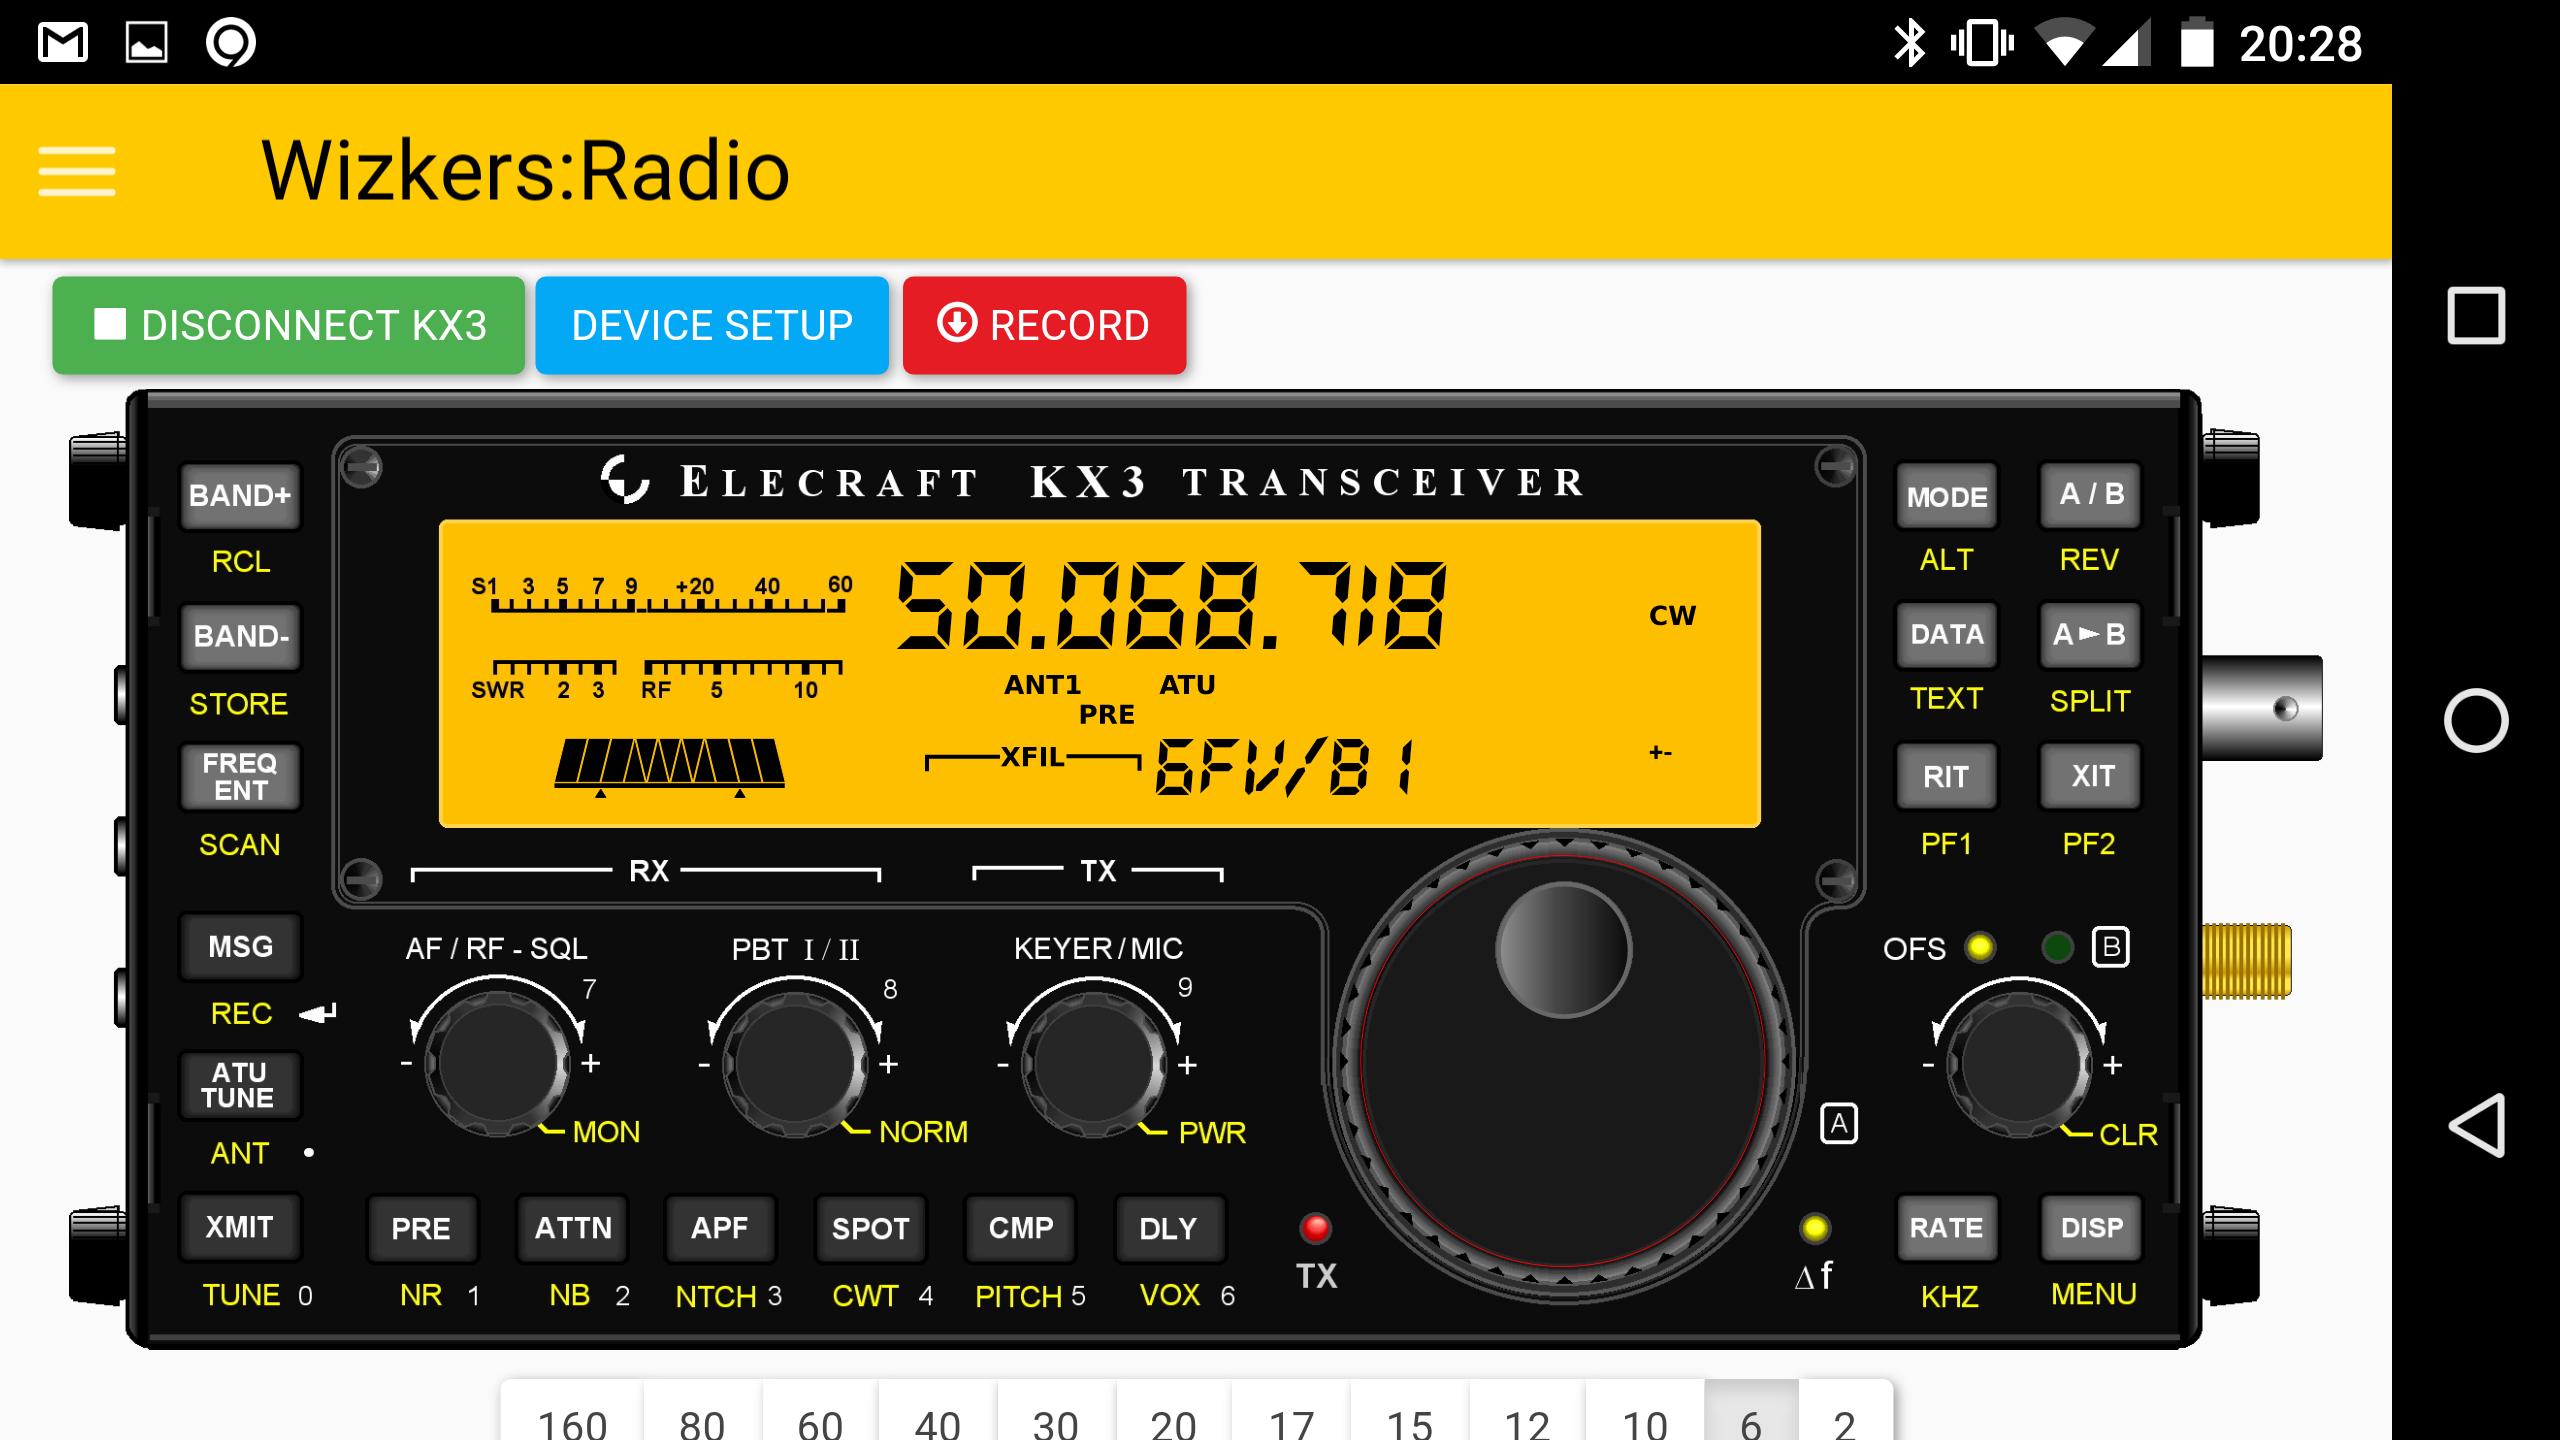The image size is (2560, 1440).
Task: Click the S-meter scale on display
Action: 661,594
